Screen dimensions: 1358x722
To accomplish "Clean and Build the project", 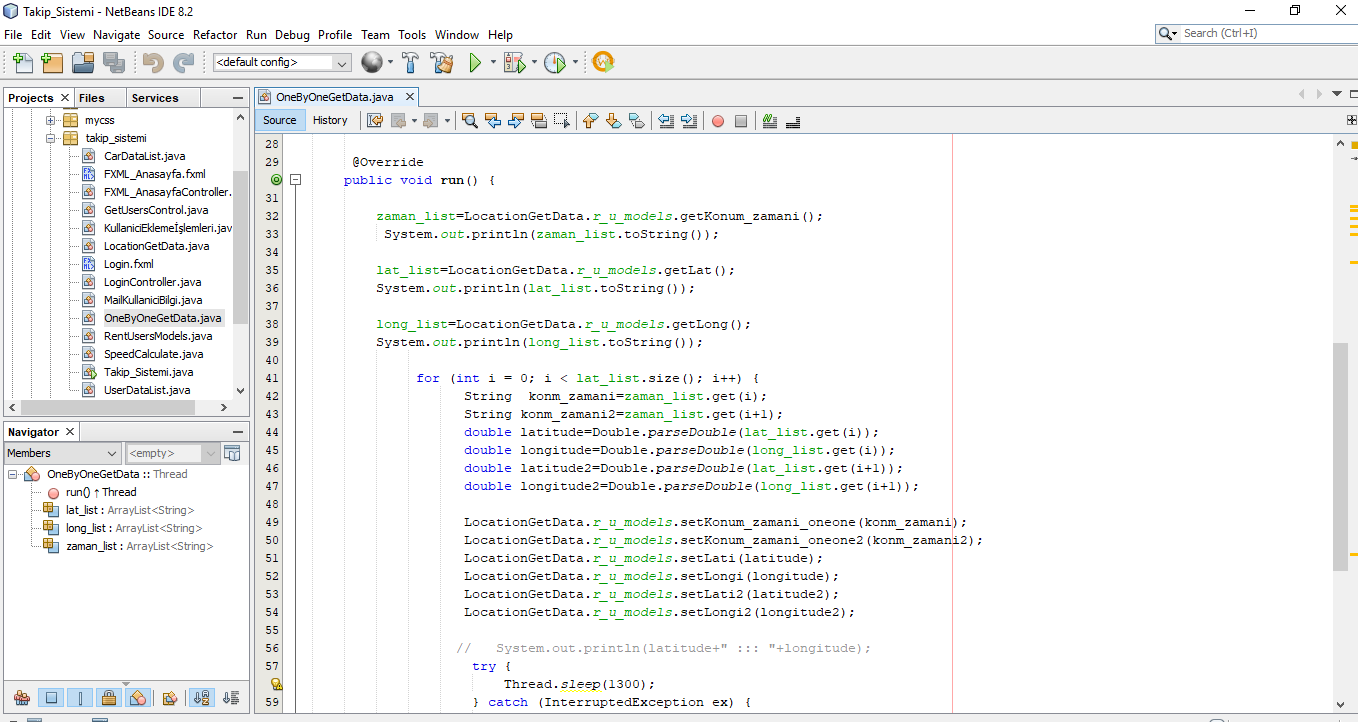I will tap(442, 62).
